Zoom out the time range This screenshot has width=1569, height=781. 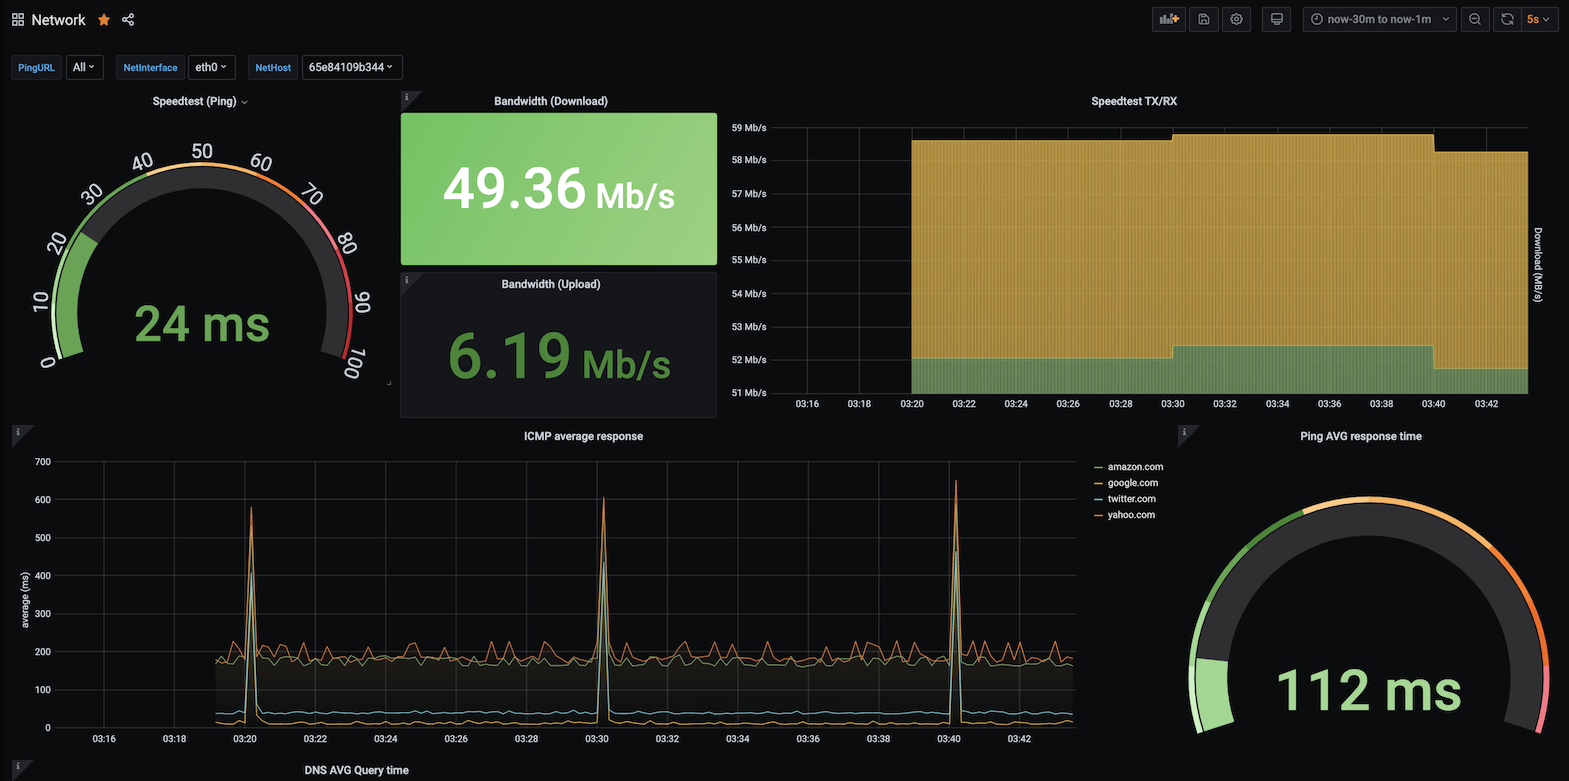(1475, 19)
